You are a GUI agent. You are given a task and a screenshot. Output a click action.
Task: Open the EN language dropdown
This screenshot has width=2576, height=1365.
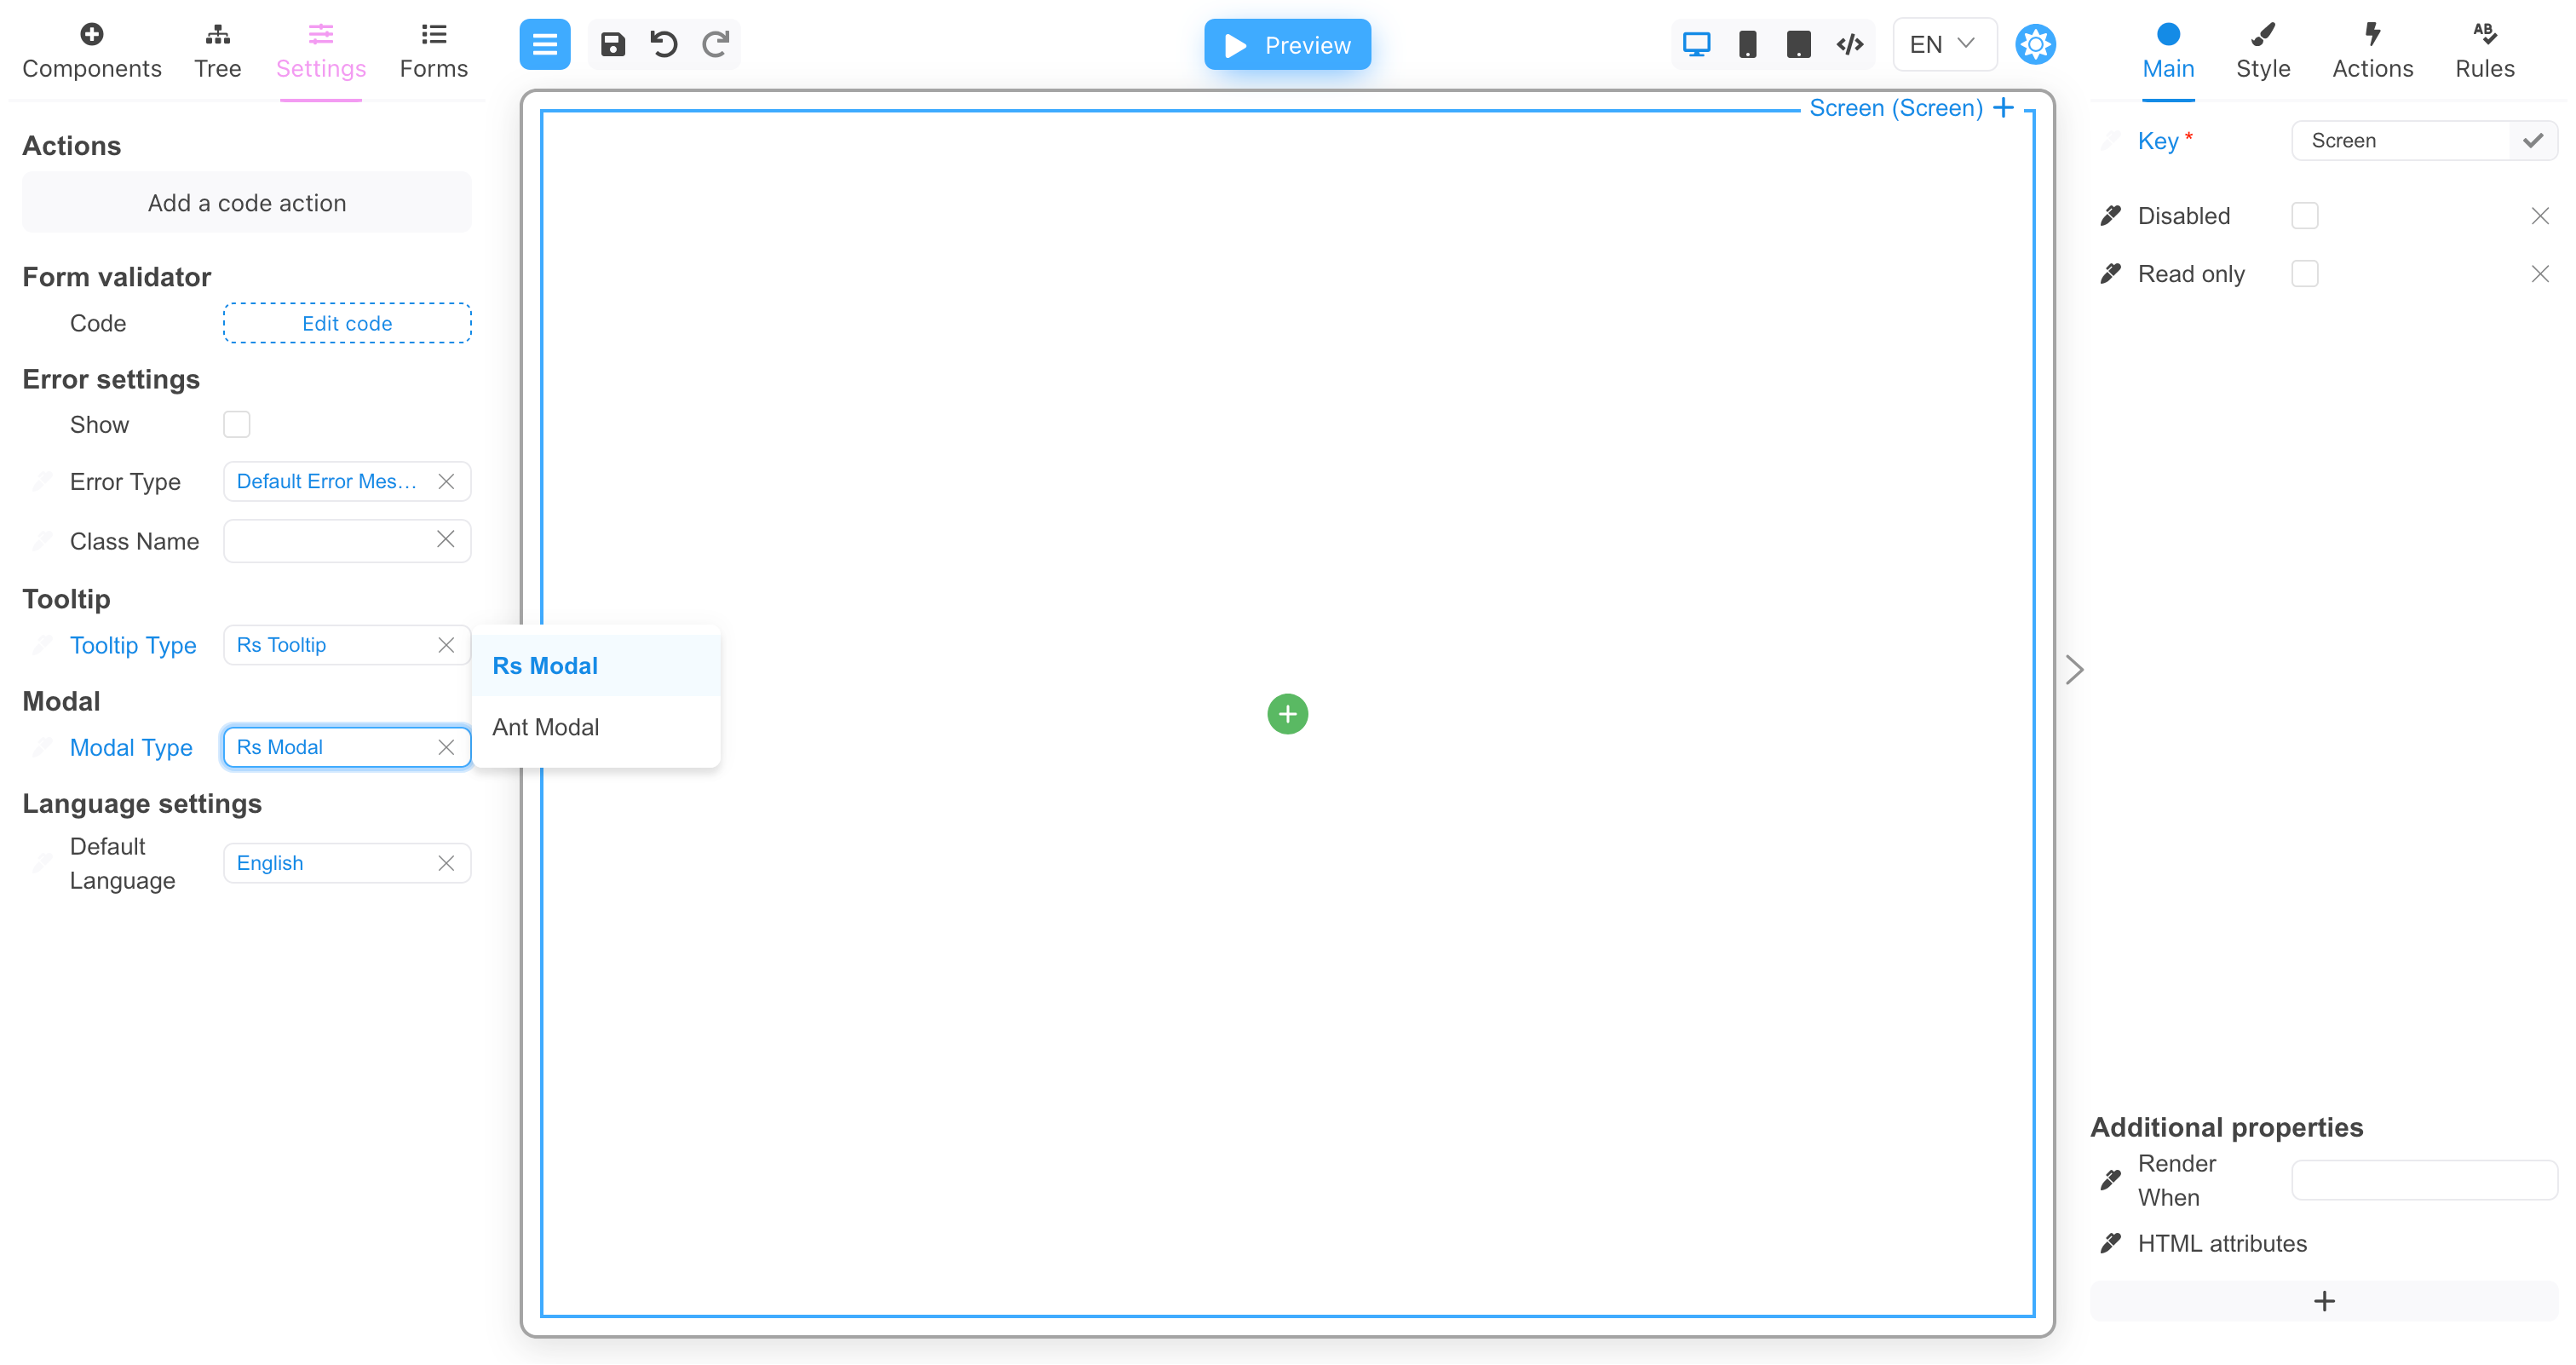point(1941,44)
